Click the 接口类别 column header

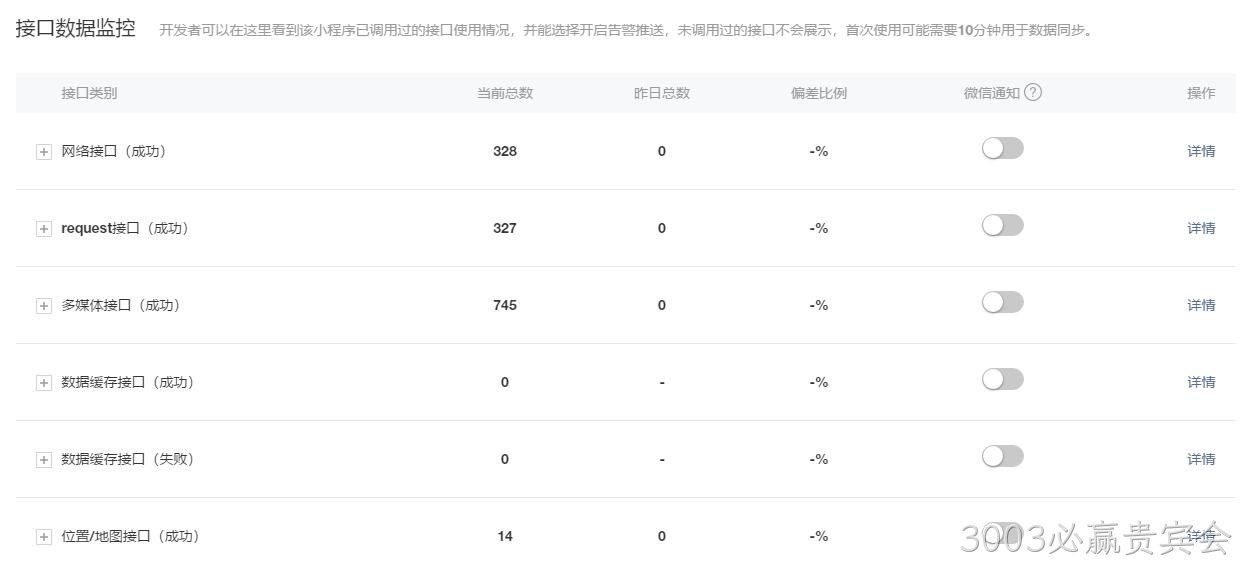click(89, 93)
